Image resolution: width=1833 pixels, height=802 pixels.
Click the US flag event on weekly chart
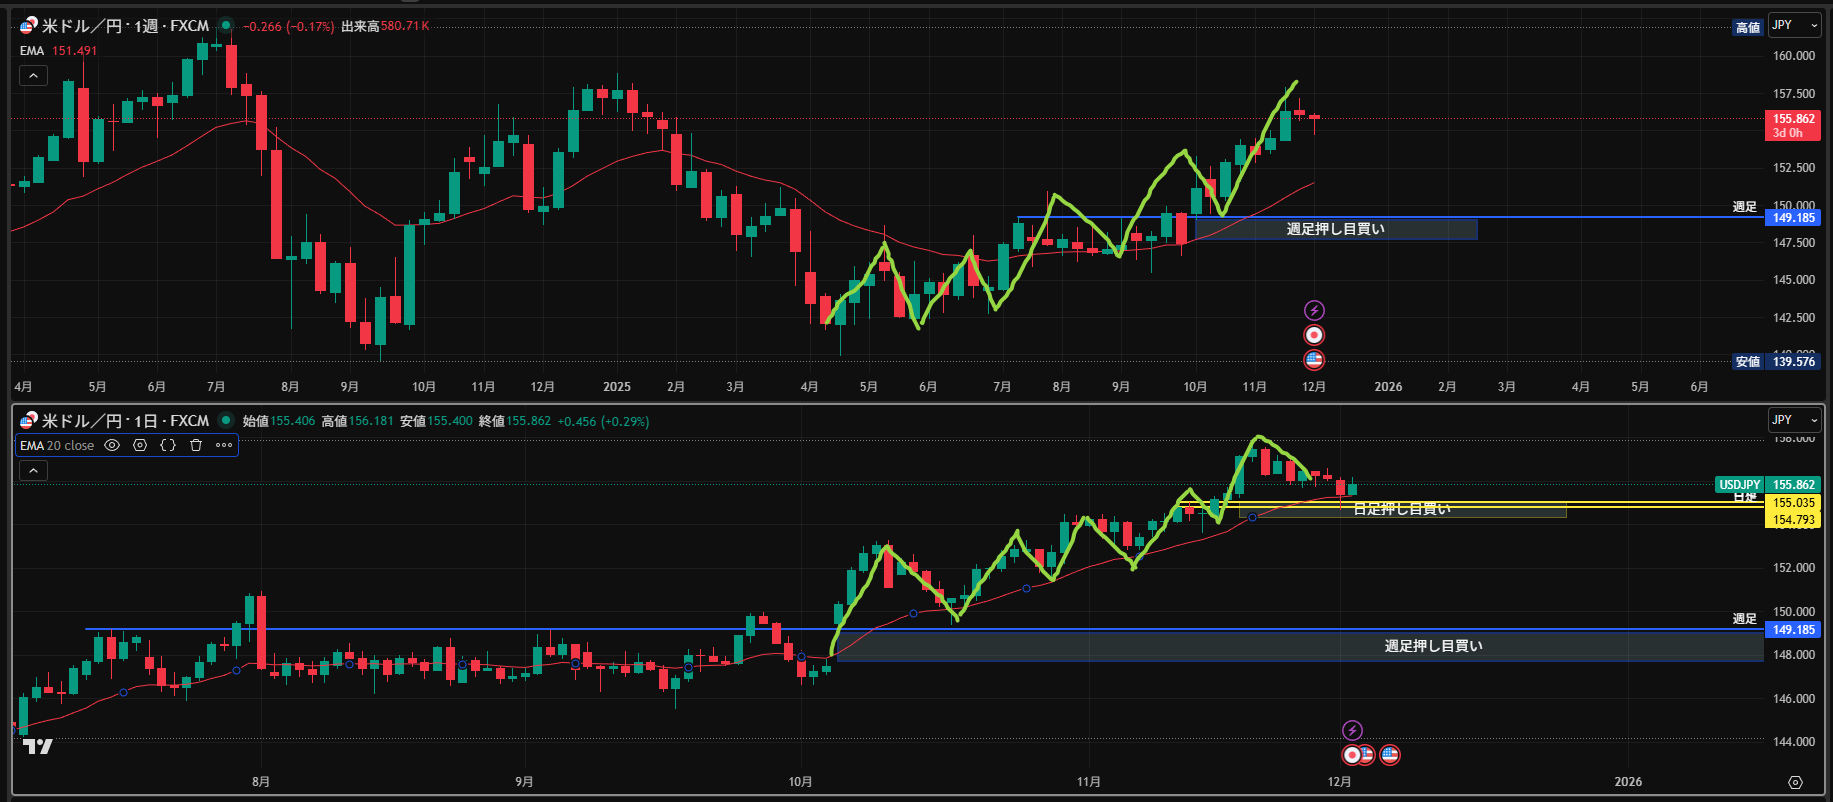tap(1314, 360)
